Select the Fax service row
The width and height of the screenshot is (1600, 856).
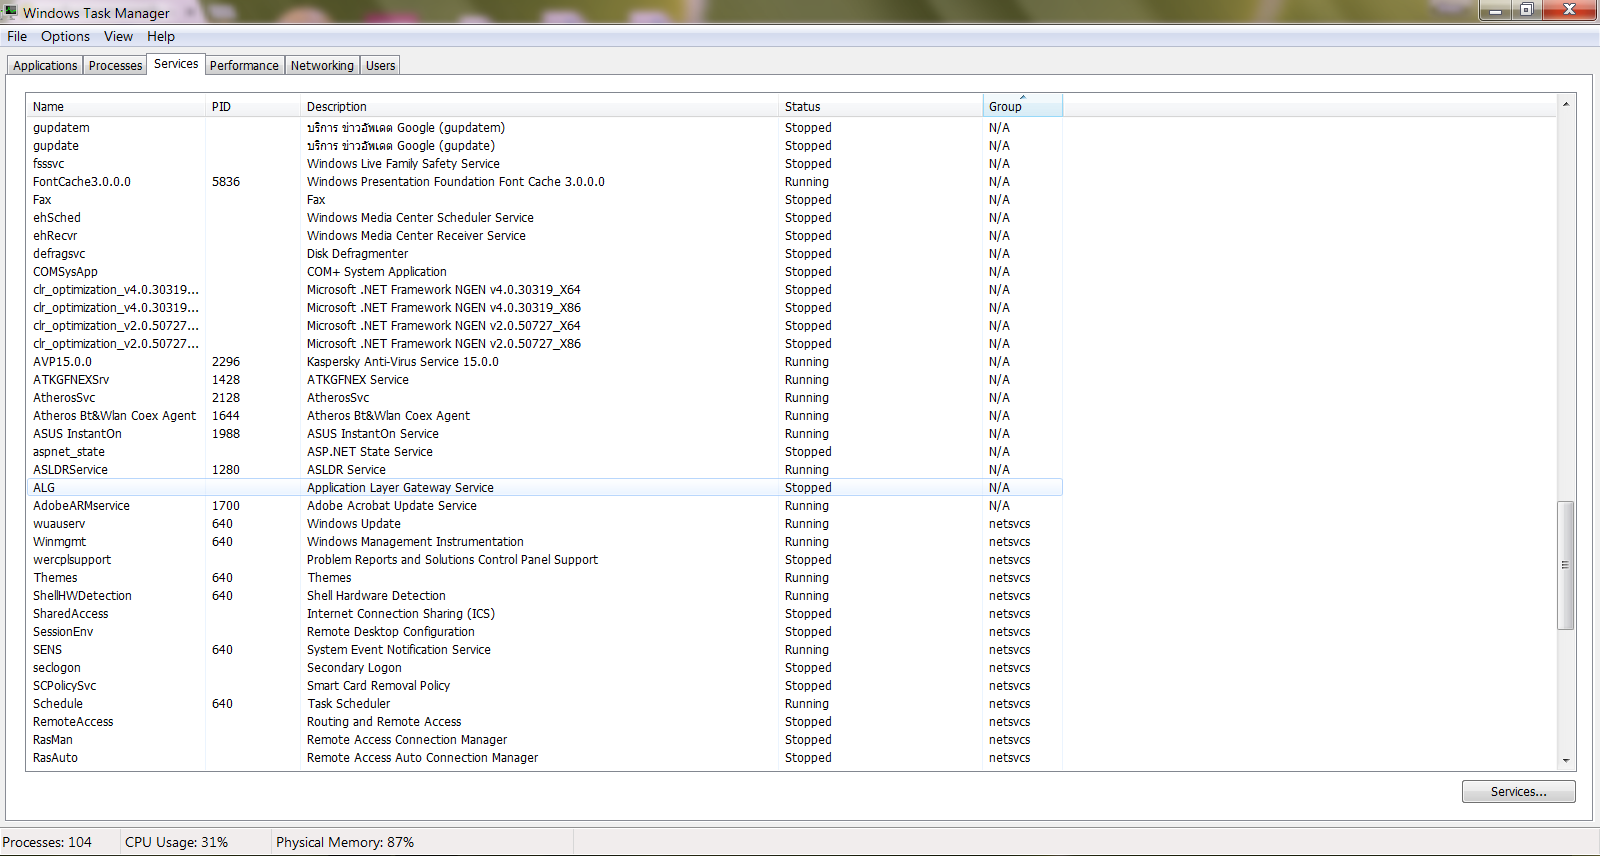544,200
